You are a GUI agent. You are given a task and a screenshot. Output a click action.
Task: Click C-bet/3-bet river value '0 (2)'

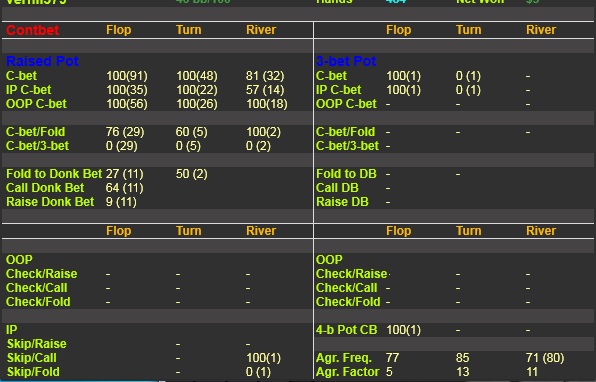point(258,146)
